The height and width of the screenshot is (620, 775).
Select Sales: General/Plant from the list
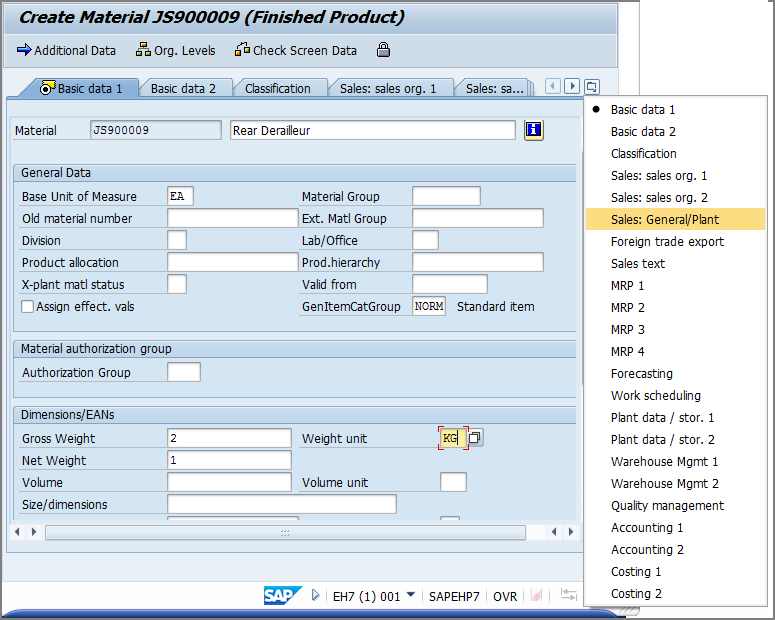[664, 220]
